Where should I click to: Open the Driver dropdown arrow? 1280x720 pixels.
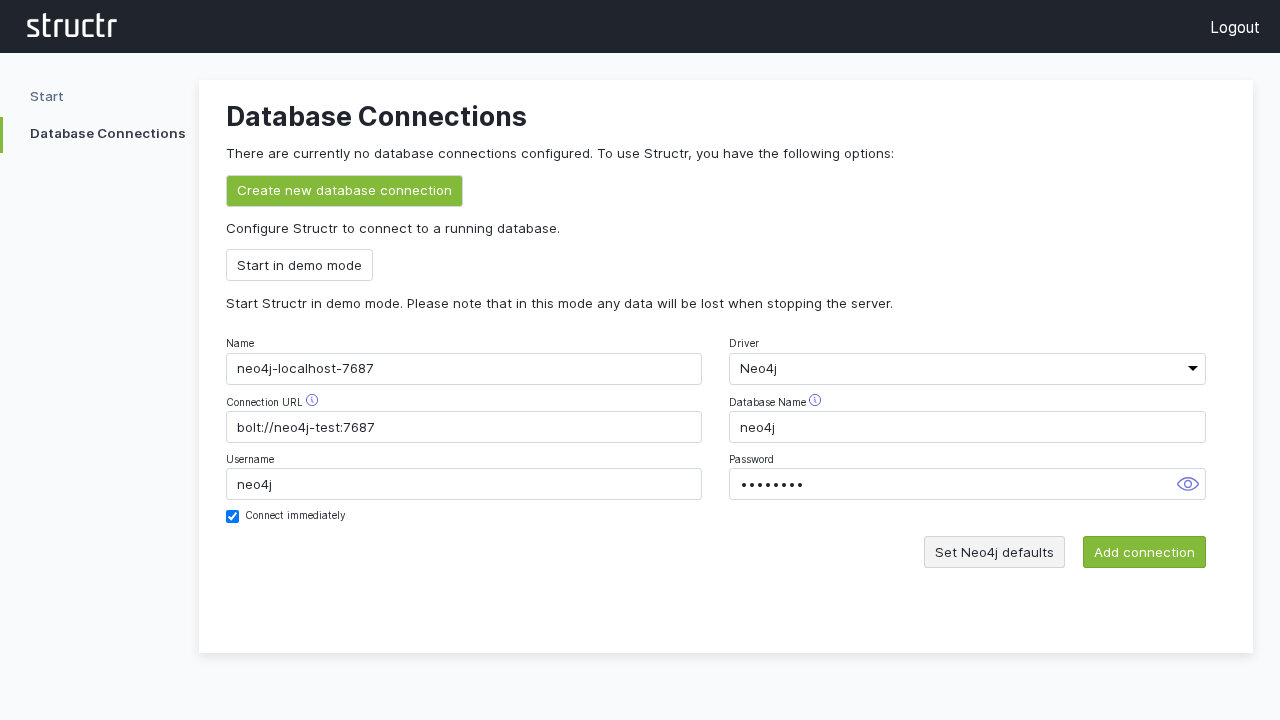1192,368
